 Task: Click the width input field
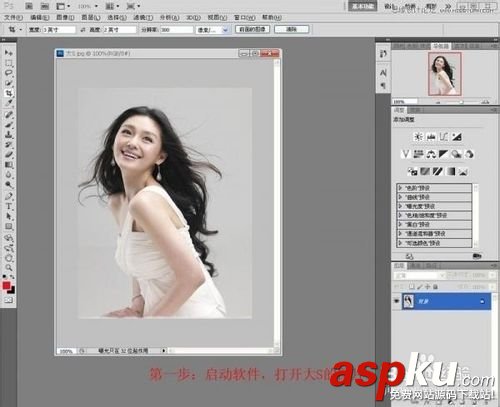(59, 30)
